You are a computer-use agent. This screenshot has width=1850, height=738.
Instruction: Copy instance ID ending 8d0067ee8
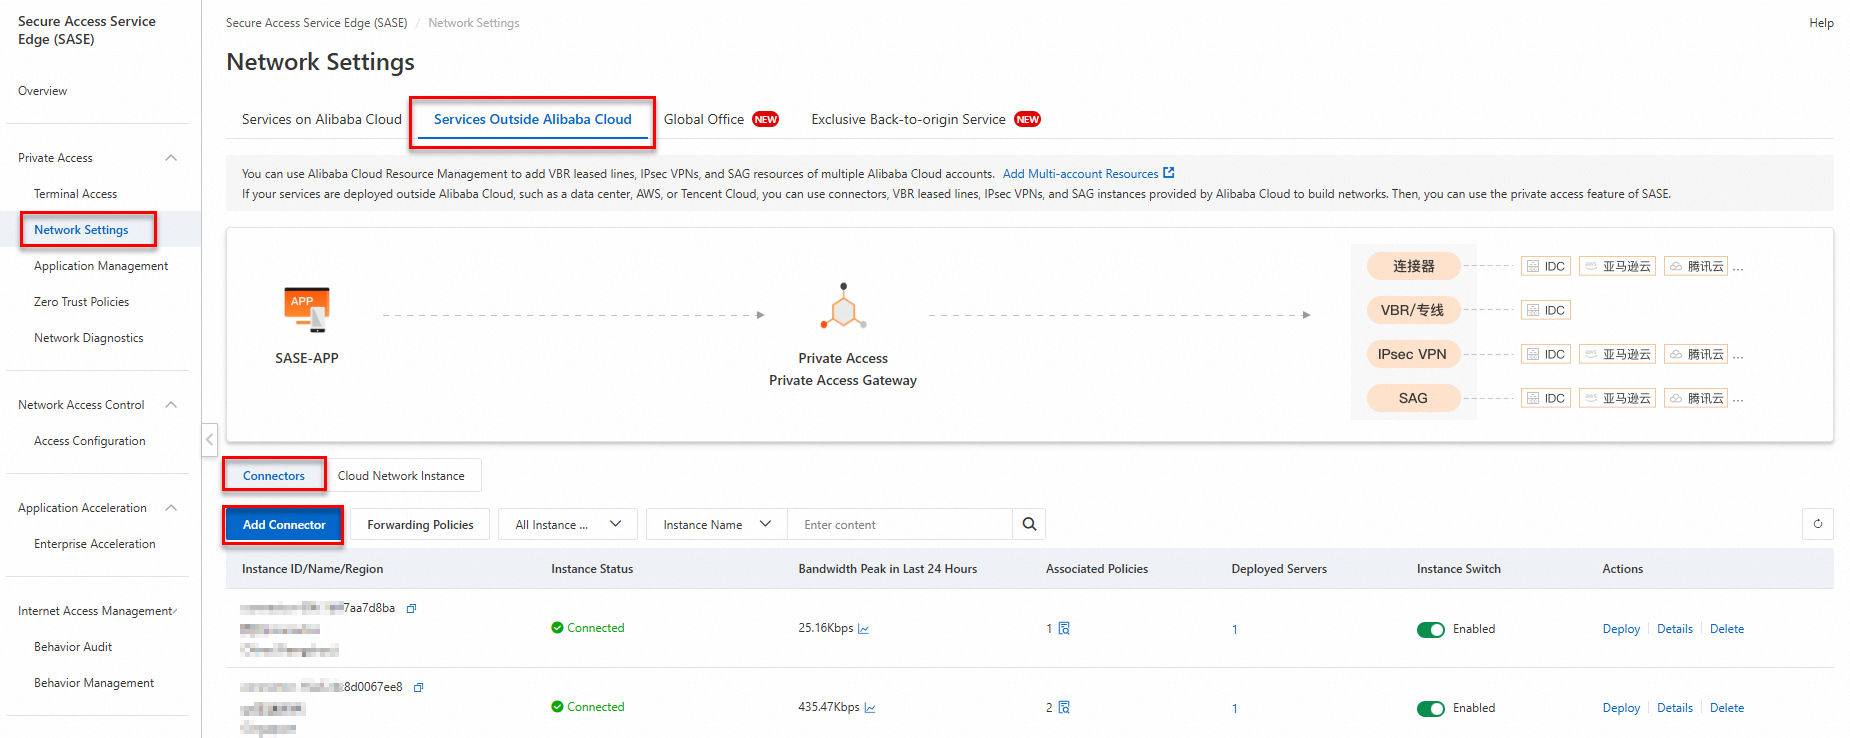(419, 687)
